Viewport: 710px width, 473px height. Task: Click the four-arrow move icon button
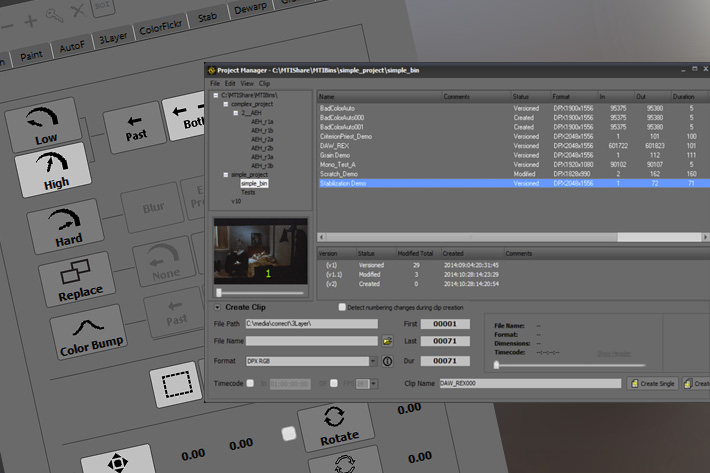[118, 462]
